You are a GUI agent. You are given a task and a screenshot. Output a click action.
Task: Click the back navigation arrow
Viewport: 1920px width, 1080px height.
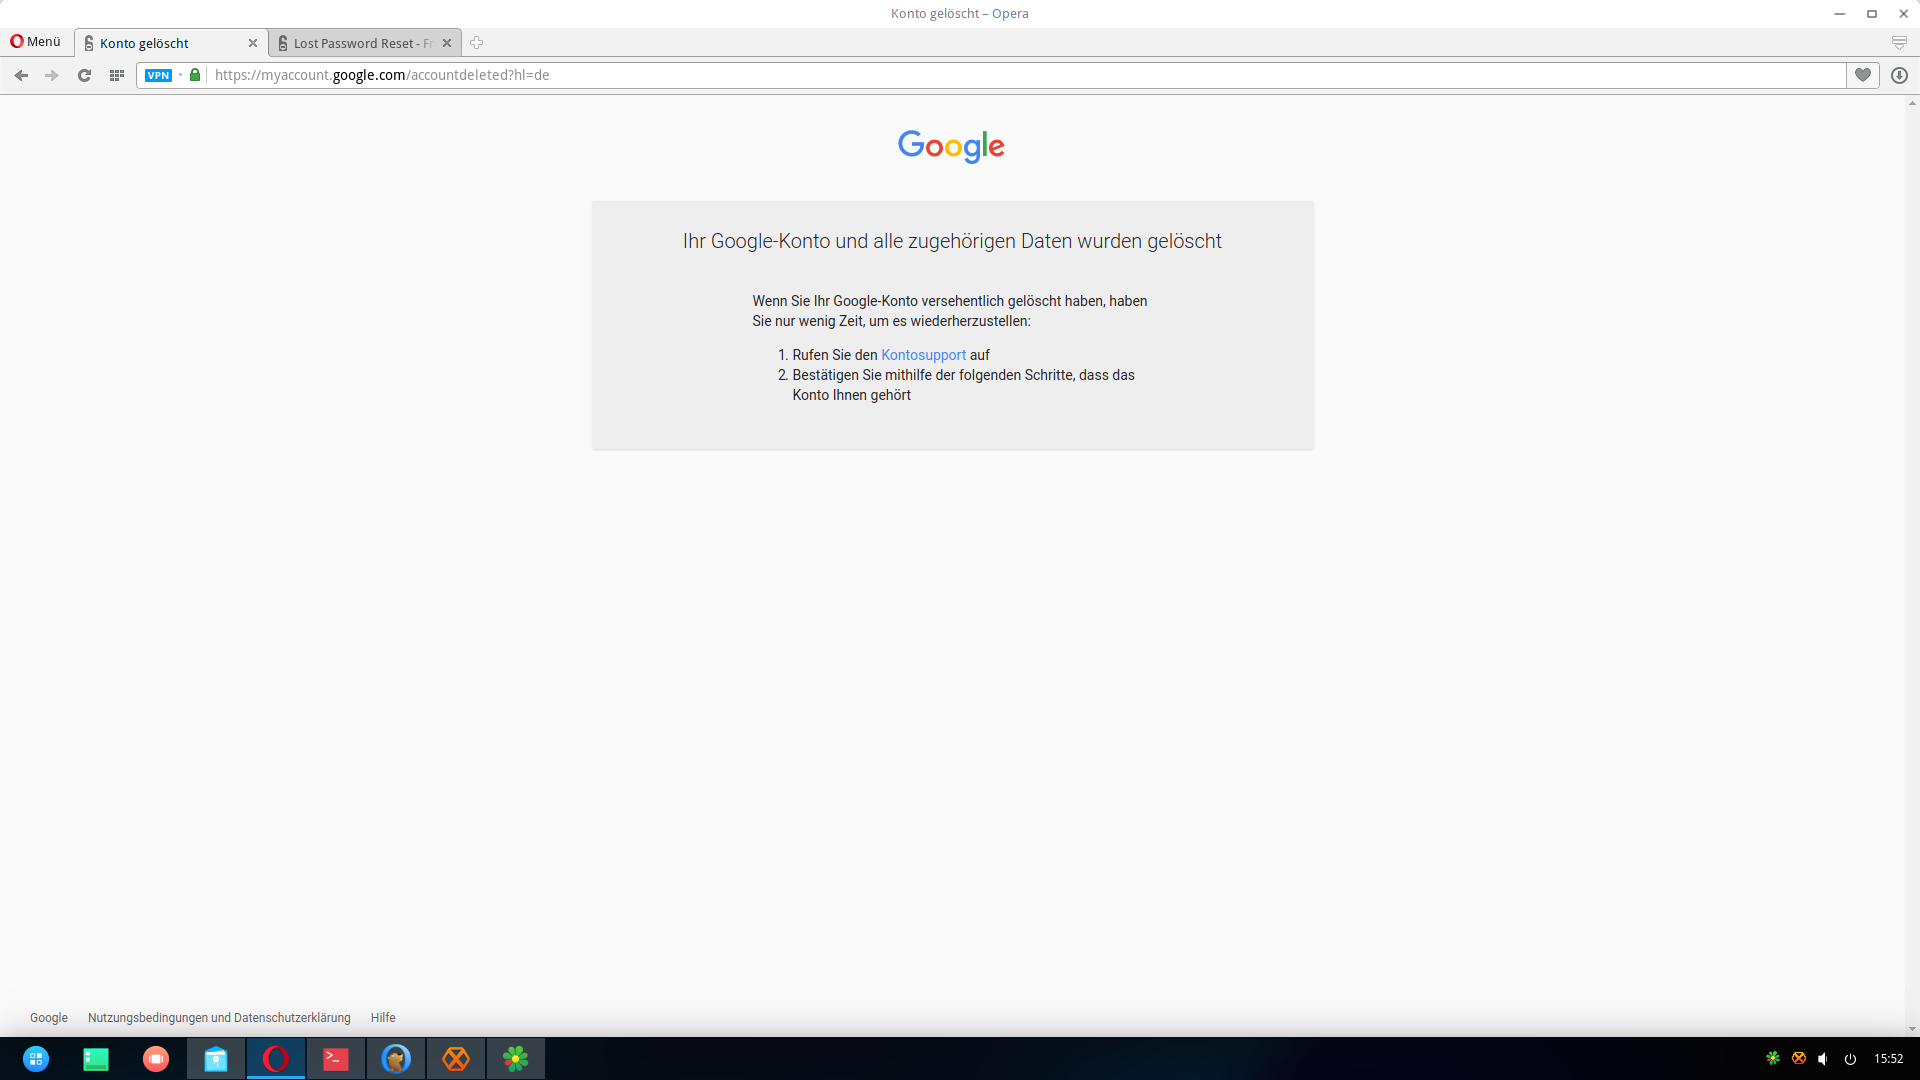click(21, 75)
